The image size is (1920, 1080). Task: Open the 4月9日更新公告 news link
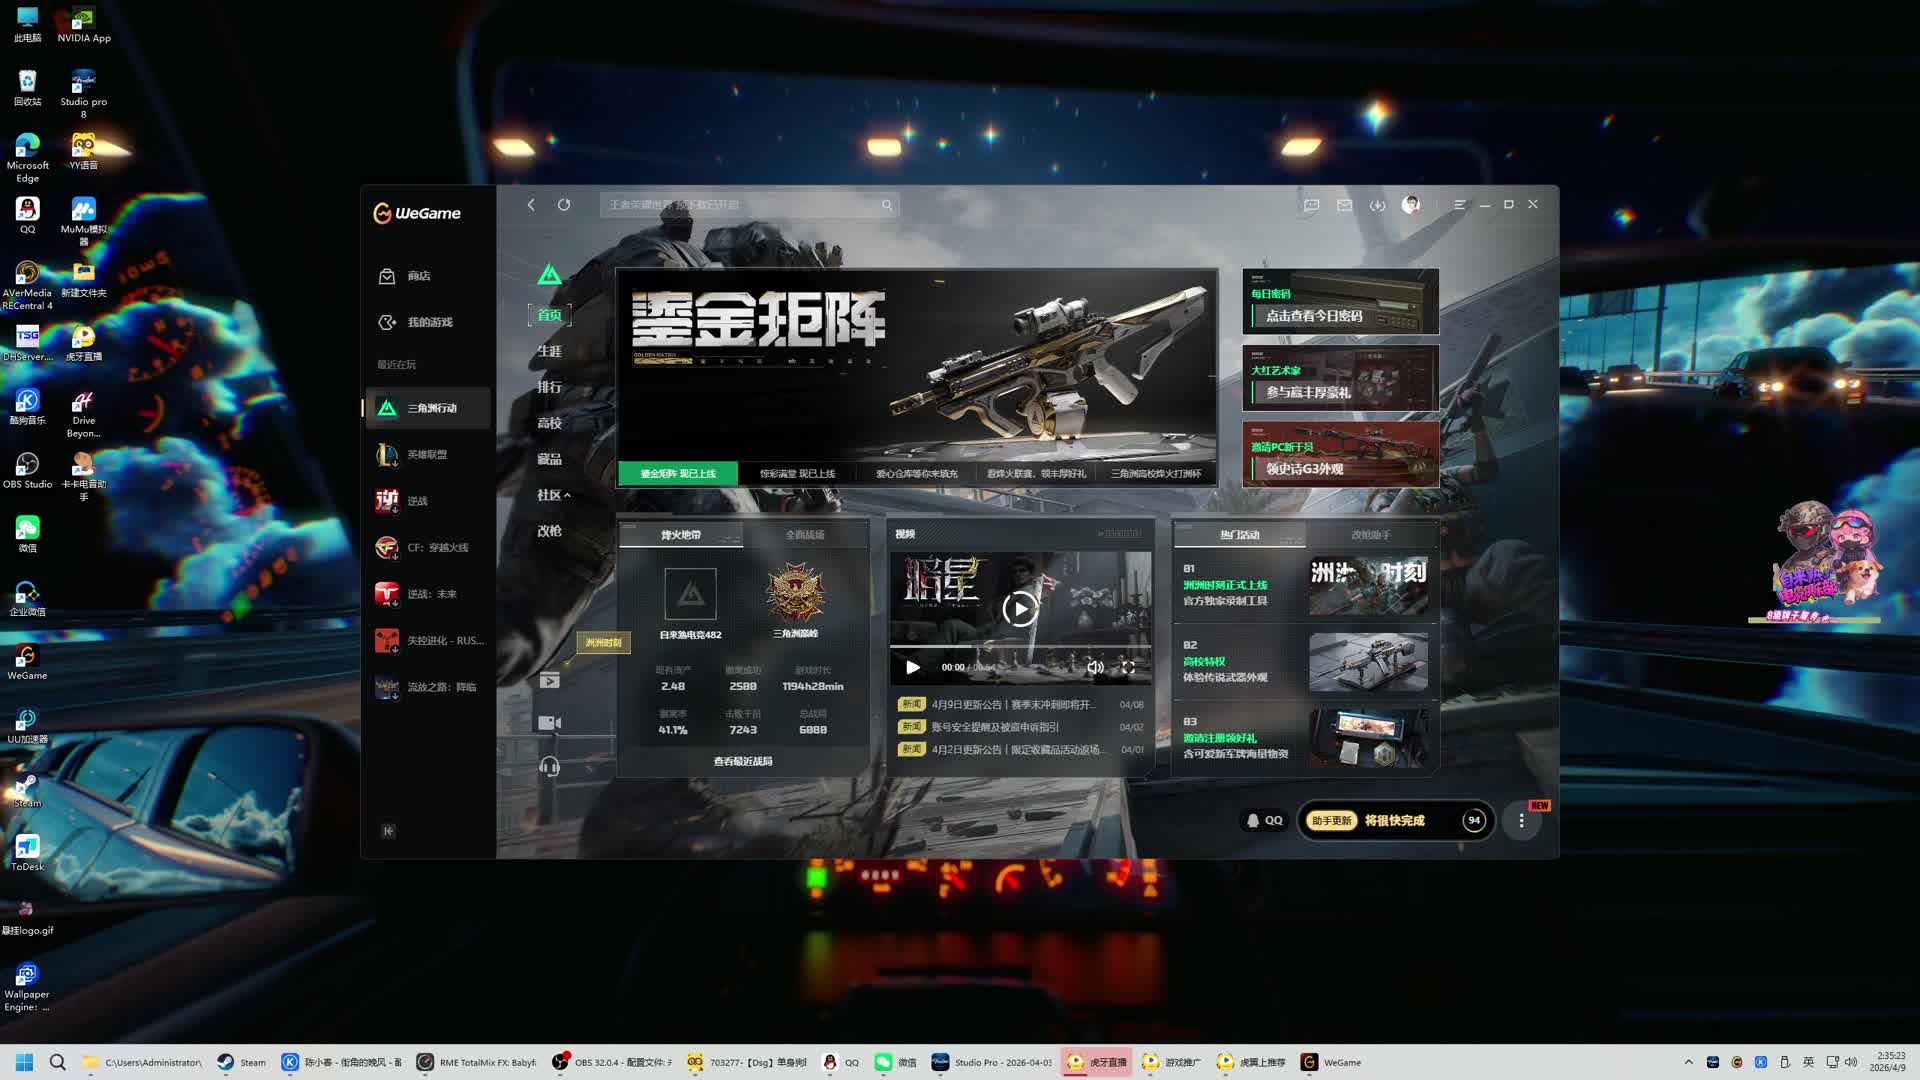[x=1012, y=705]
